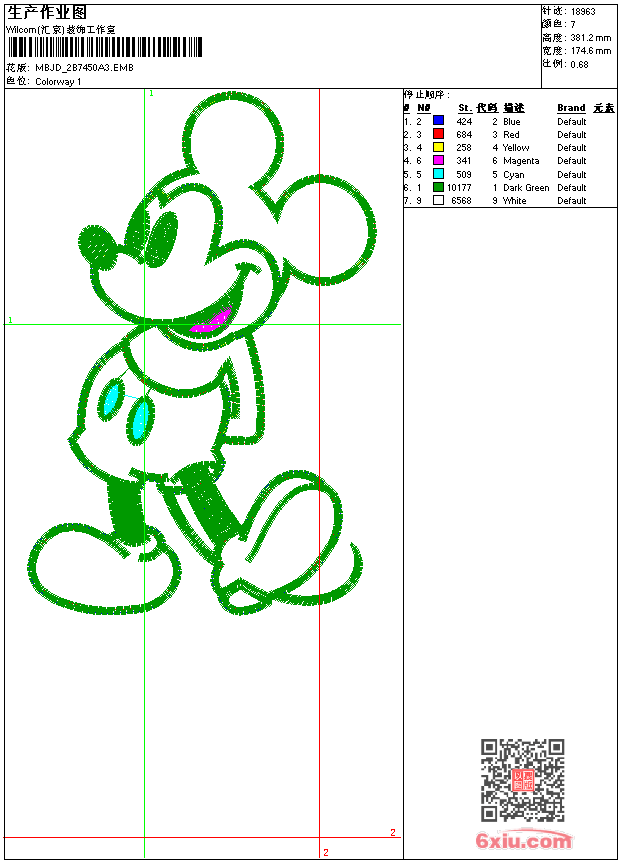The width and height of the screenshot is (620, 860).
Task: Click the 停止顺序 heading
Action: point(427,94)
